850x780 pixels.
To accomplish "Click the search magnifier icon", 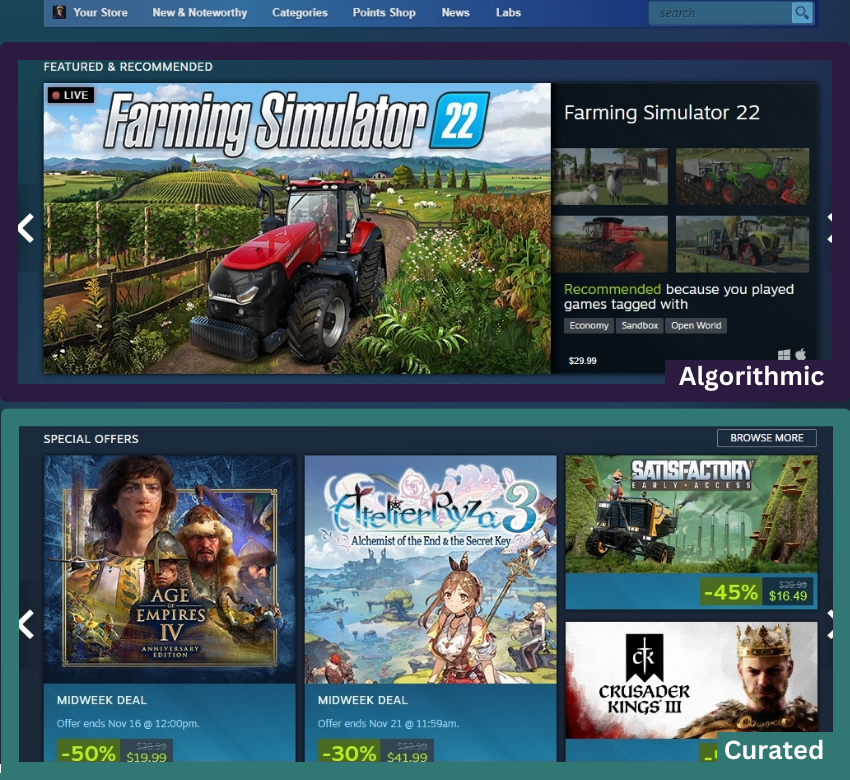I will [x=802, y=12].
